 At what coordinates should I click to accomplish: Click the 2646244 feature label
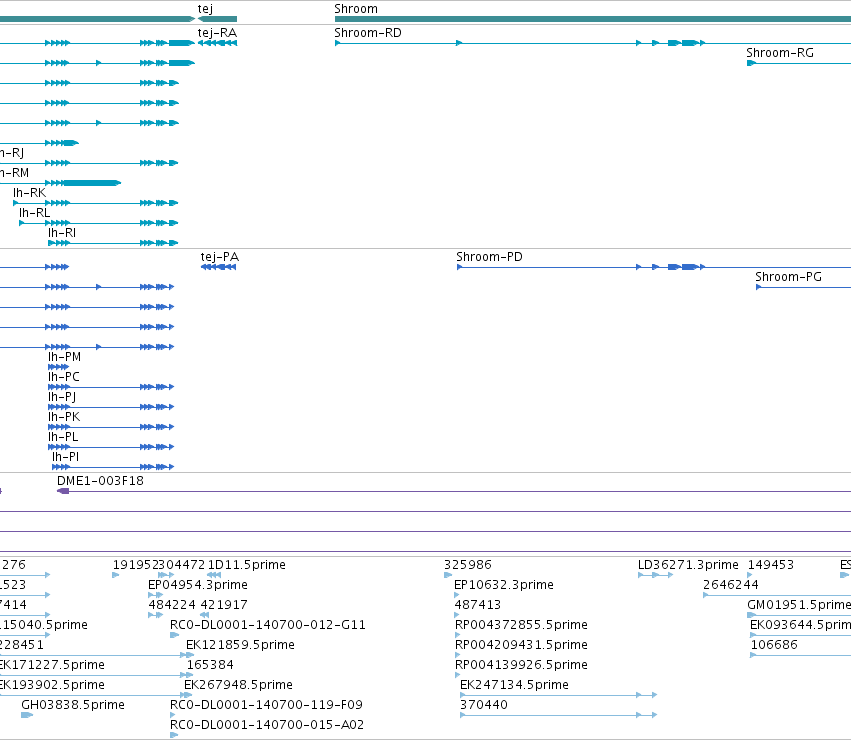[731, 585]
